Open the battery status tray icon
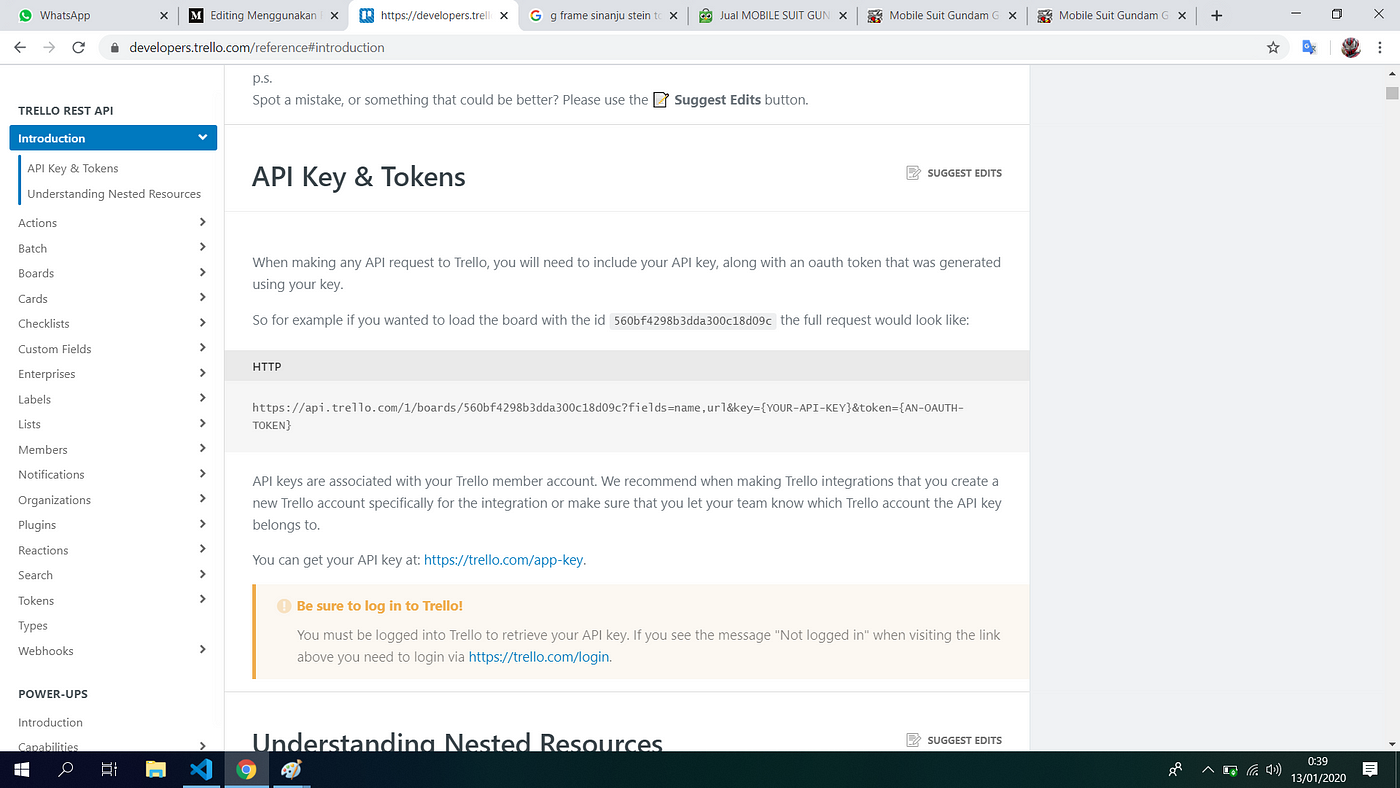1400x788 pixels. coord(1229,770)
